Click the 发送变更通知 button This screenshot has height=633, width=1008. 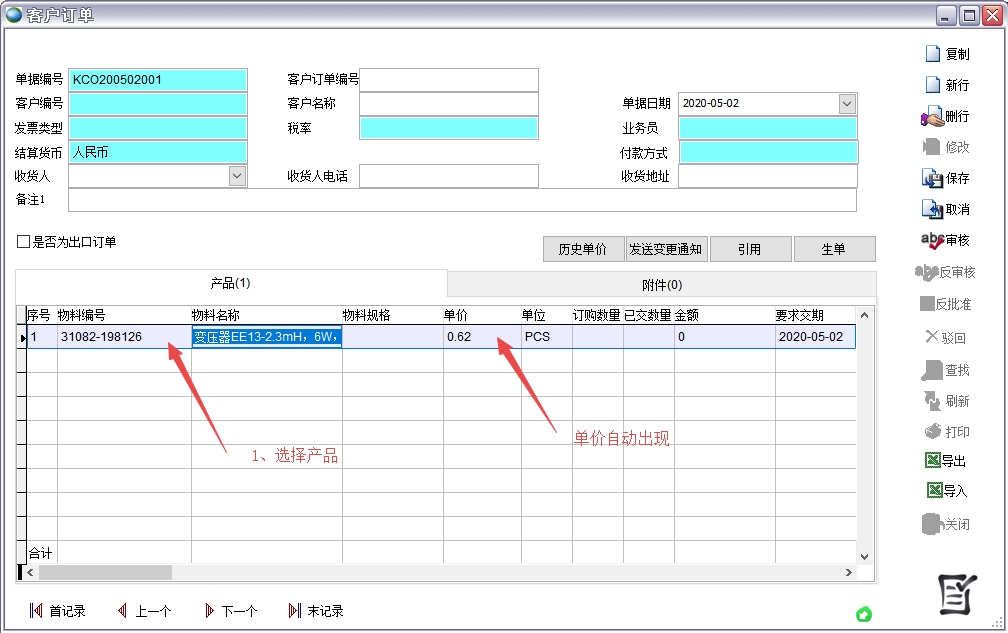(x=666, y=249)
